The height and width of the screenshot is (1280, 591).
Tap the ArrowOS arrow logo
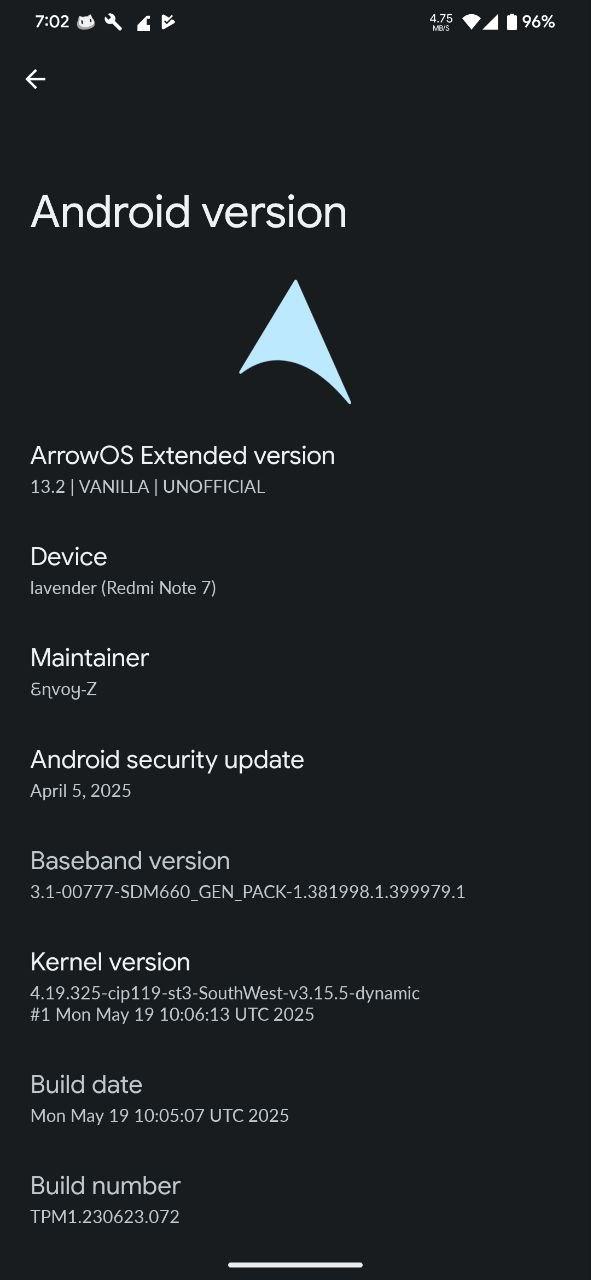click(x=295, y=342)
